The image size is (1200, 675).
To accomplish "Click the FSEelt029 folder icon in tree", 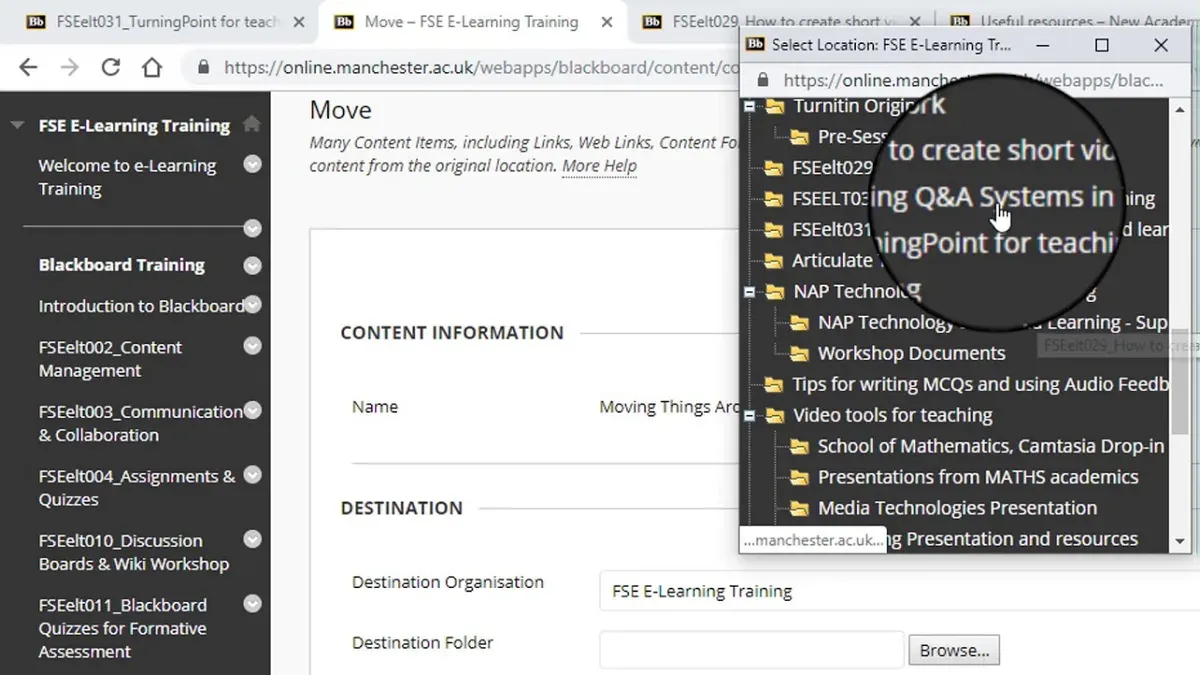I will point(773,168).
